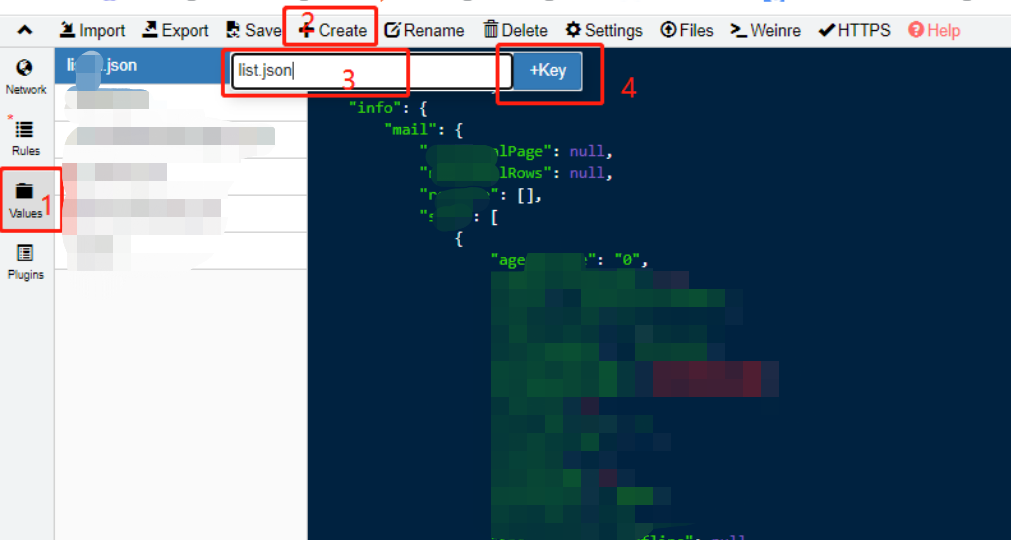Collapse the top menu with the up chevron

[26, 30]
